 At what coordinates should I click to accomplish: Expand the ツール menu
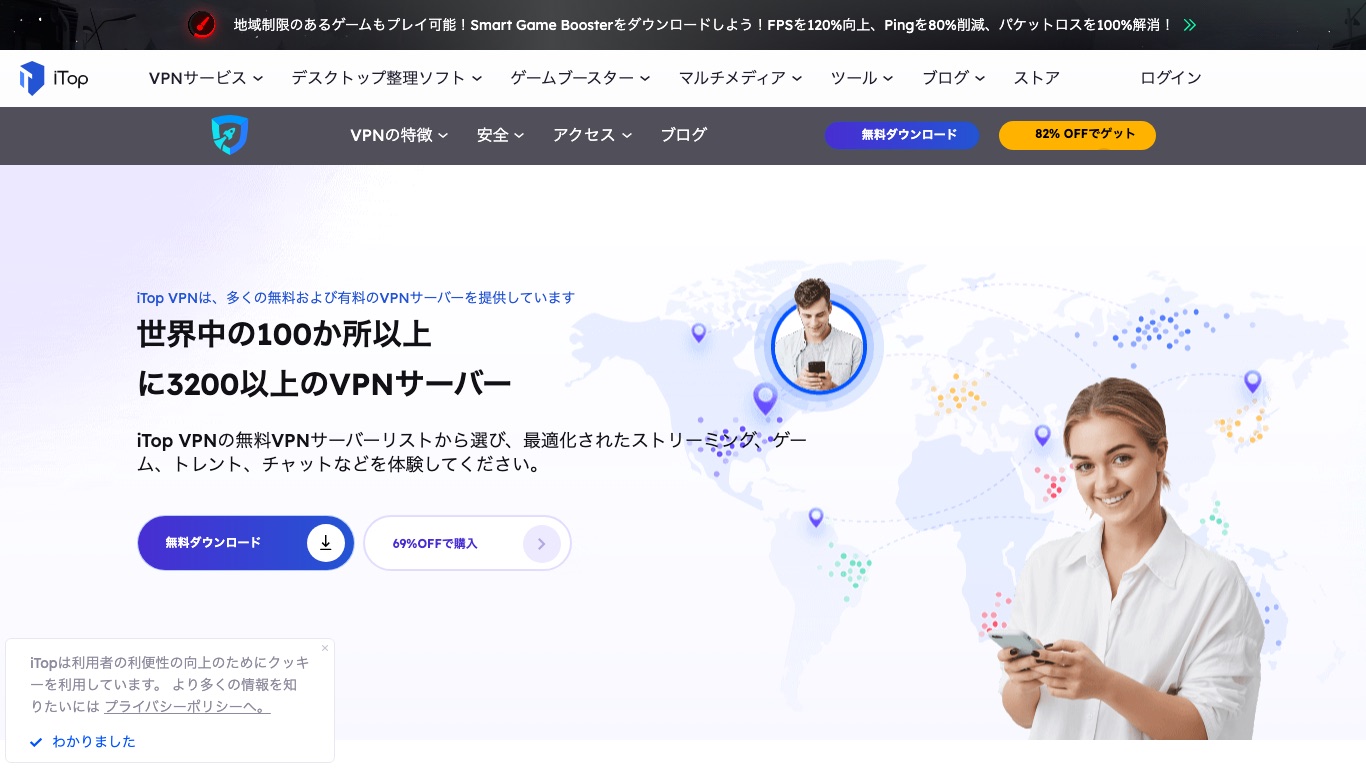(862, 78)
